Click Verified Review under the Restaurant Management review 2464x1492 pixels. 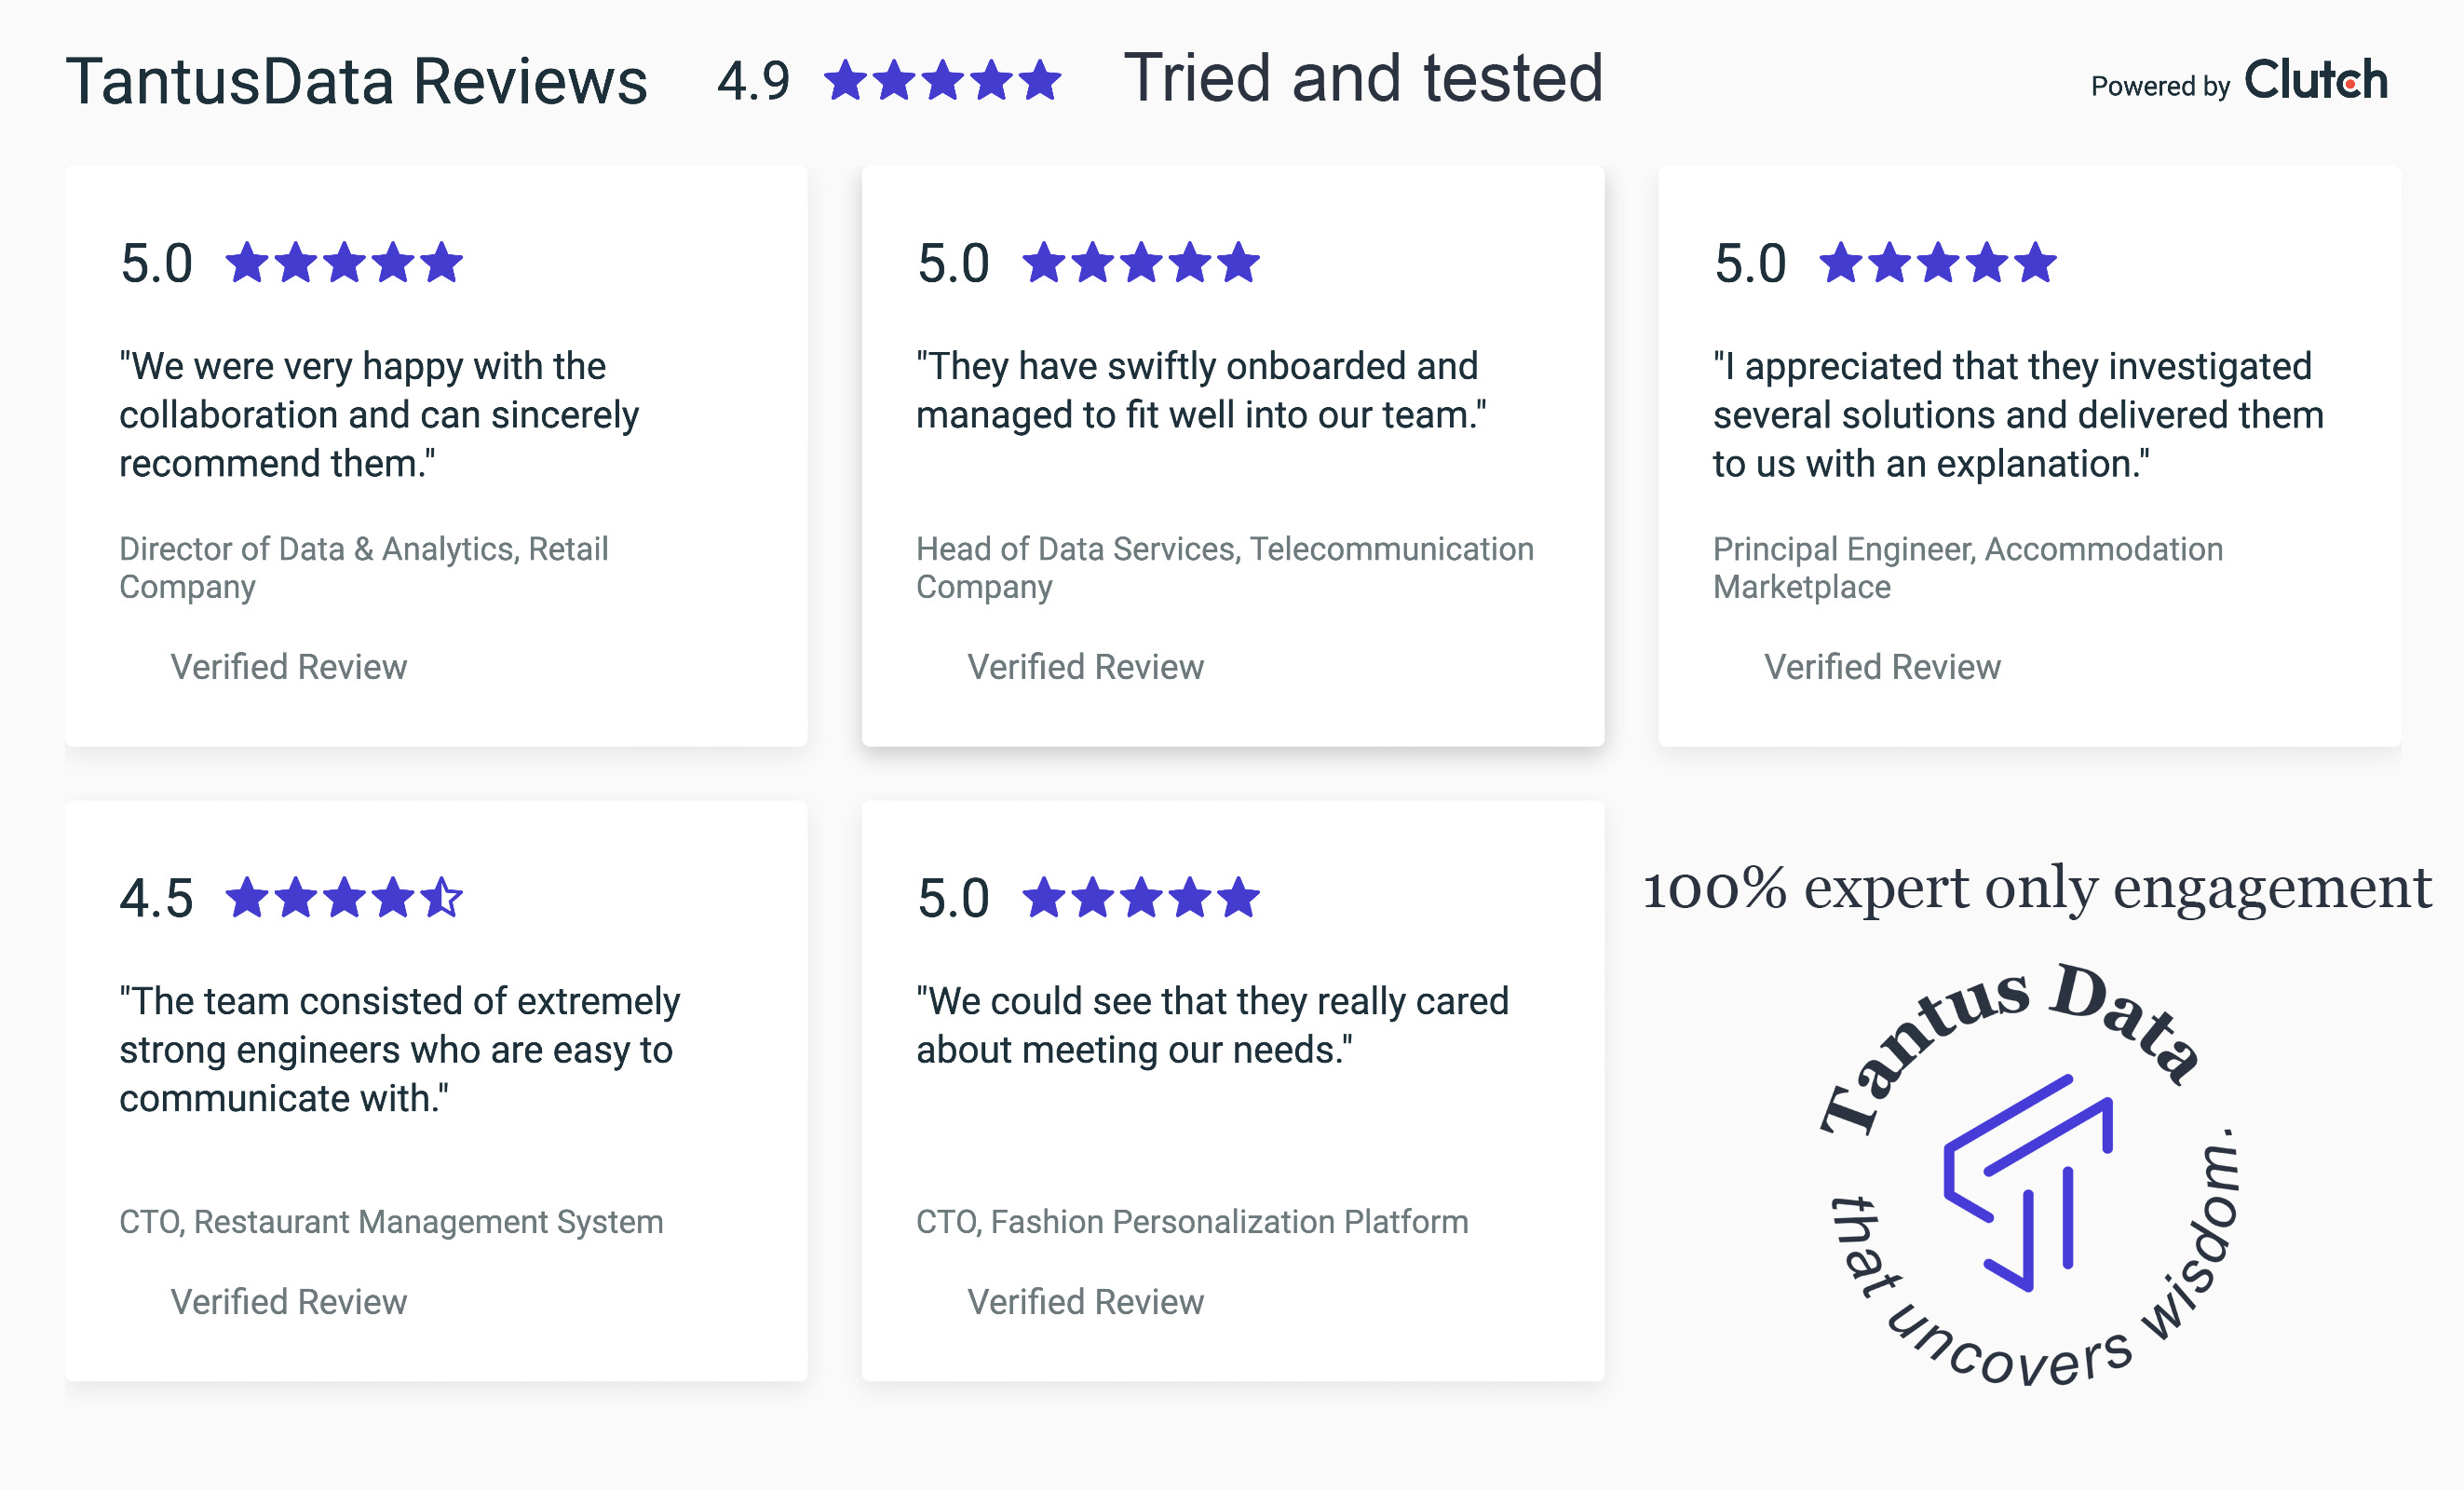pos(288,1302)
